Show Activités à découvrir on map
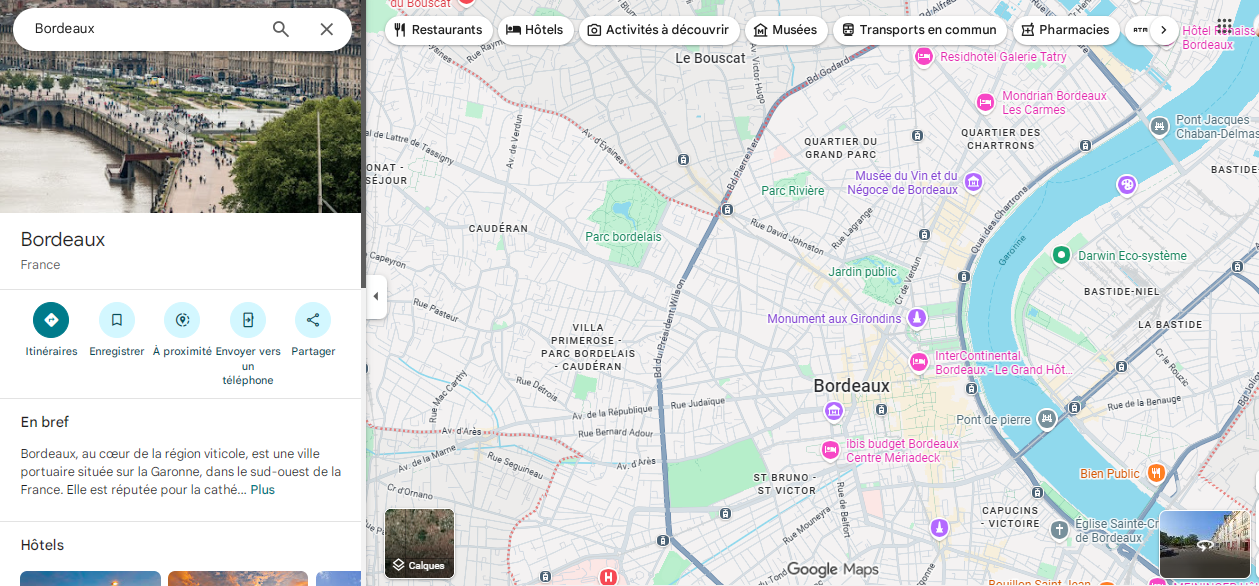Screen dimensions: 1259x586 click(658, 30)
